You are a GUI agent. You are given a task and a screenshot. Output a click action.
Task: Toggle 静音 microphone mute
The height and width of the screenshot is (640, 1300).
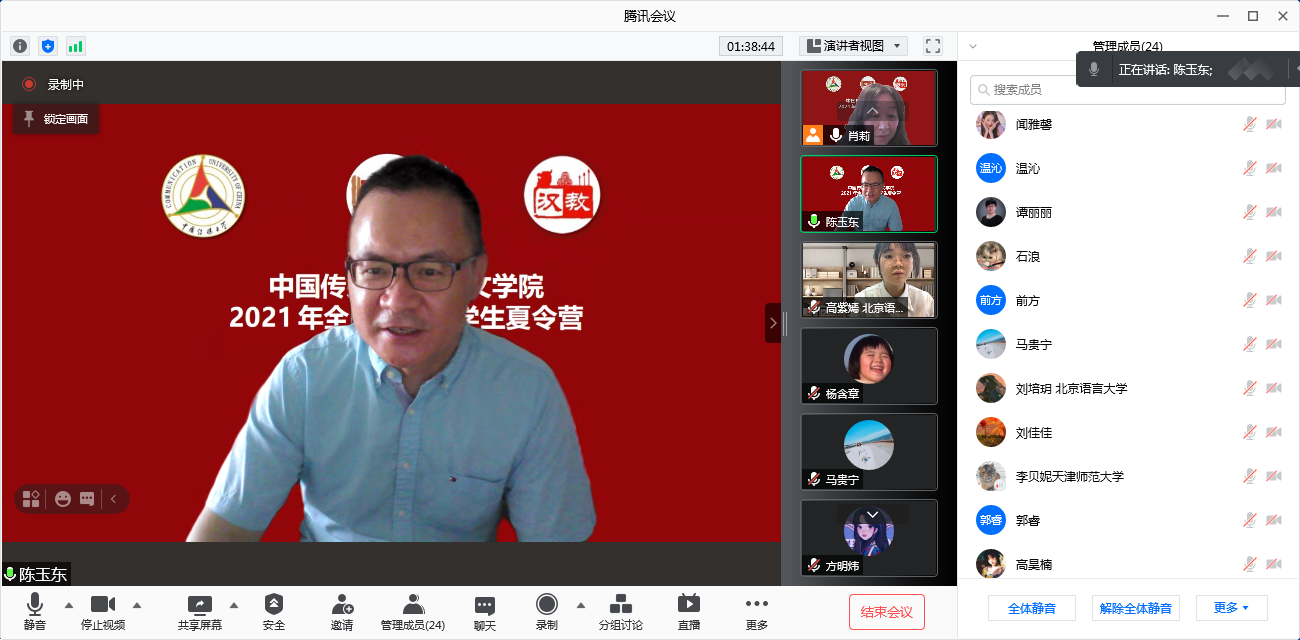click(35, 605)
